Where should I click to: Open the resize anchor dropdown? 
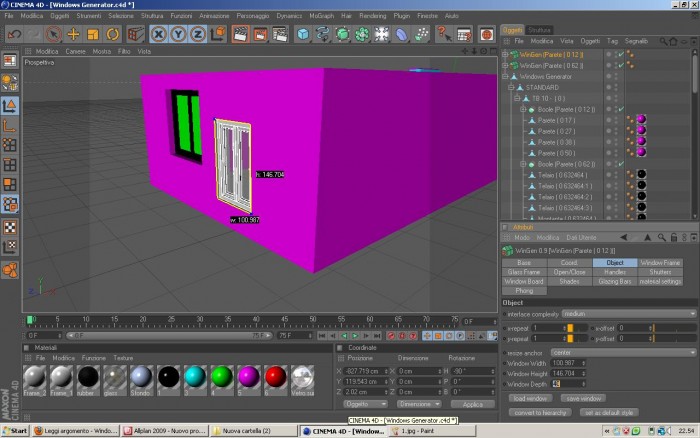[x=623, y=352]
